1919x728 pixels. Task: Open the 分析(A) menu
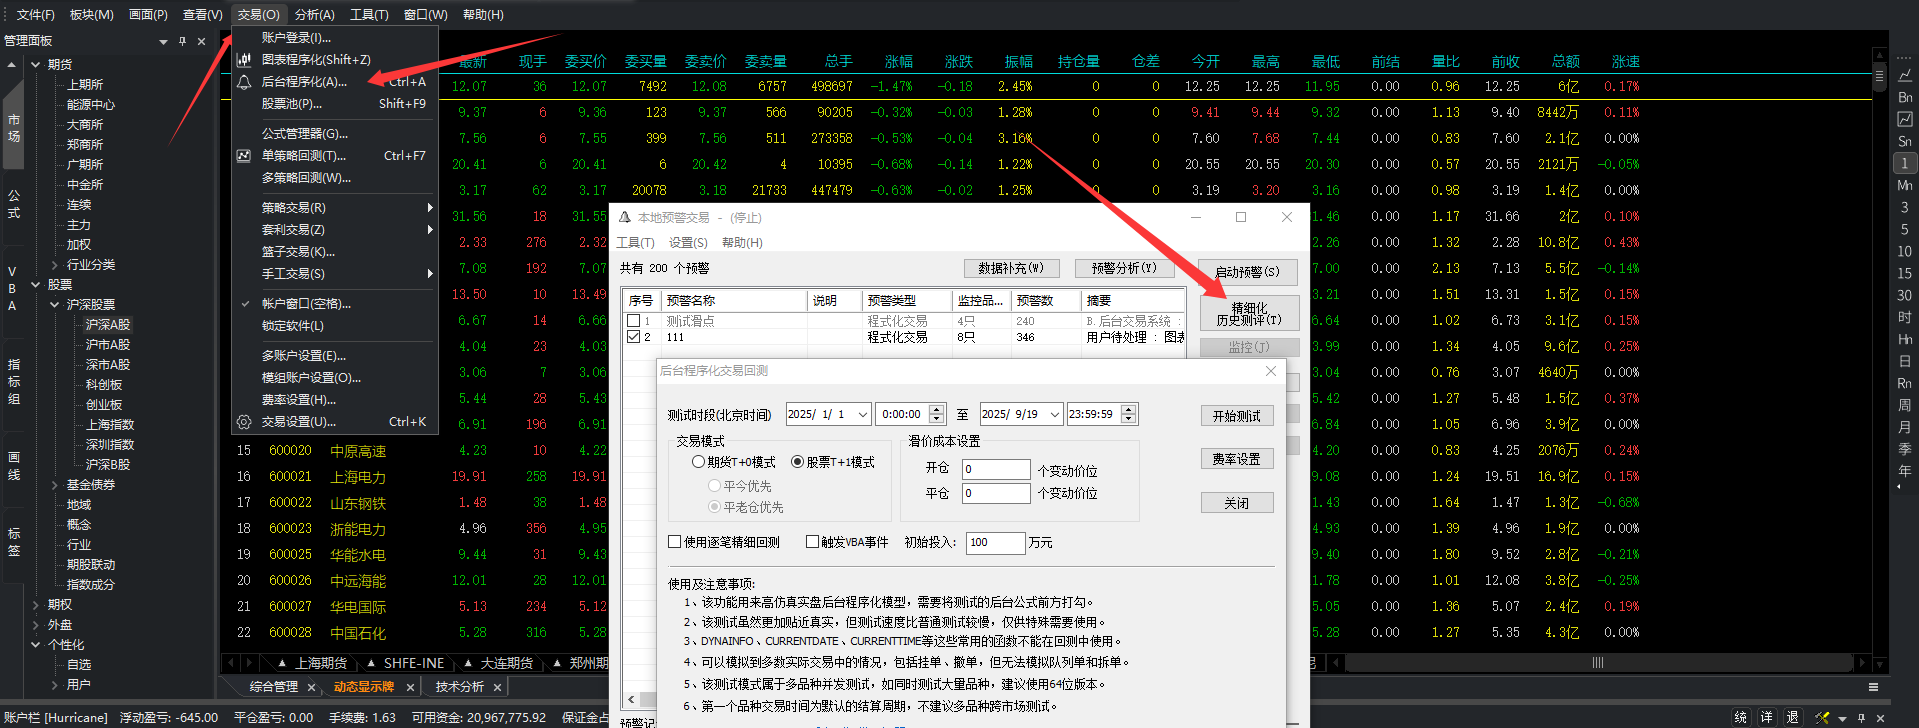coord(314,15)
